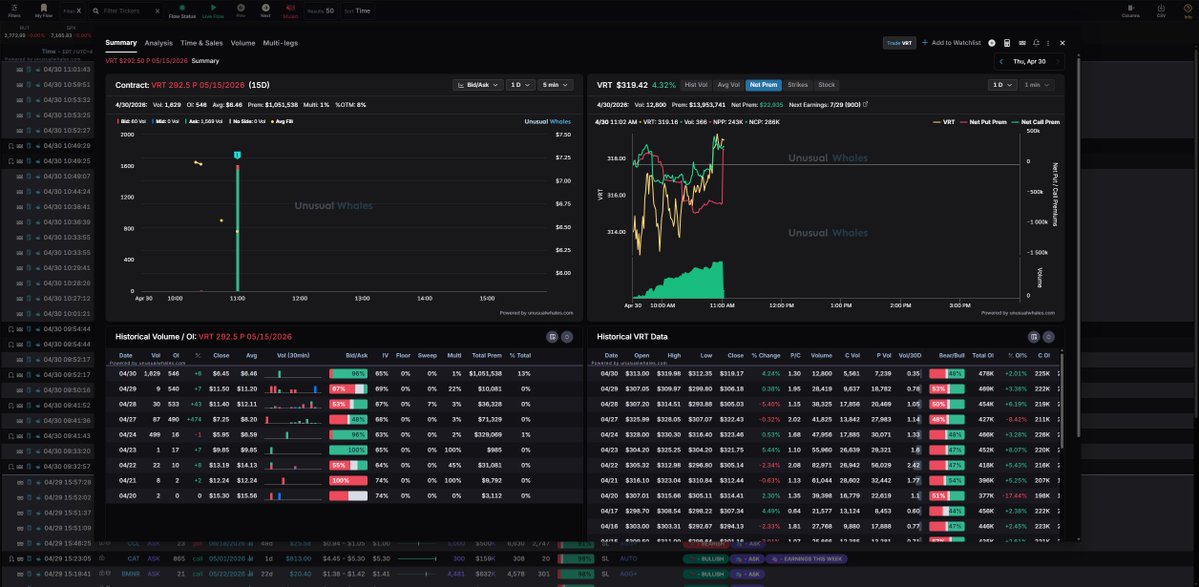Viewport: 1199px width, 587px height.
Task: Click the 04/29 row 53% Bear/Bull bar
Action: pyautogui.click(x=947, y=389)
